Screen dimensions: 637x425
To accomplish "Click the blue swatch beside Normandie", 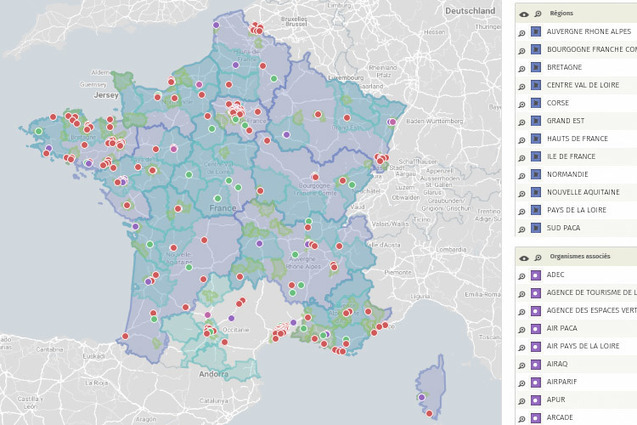I will pos(536,174).
